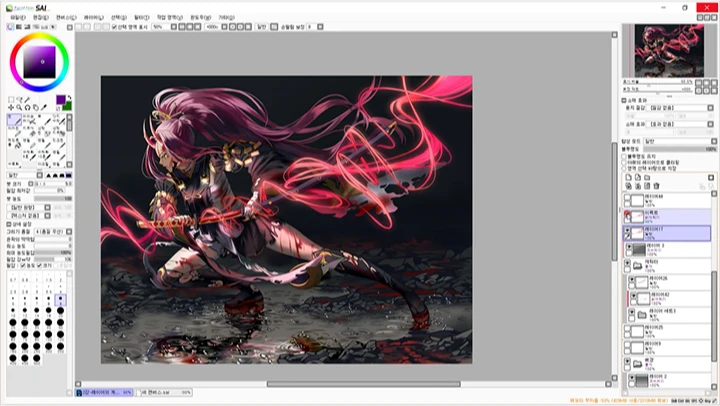
Task: Toggle the pressure density (농도) checkbox
Action: (23, 265)
